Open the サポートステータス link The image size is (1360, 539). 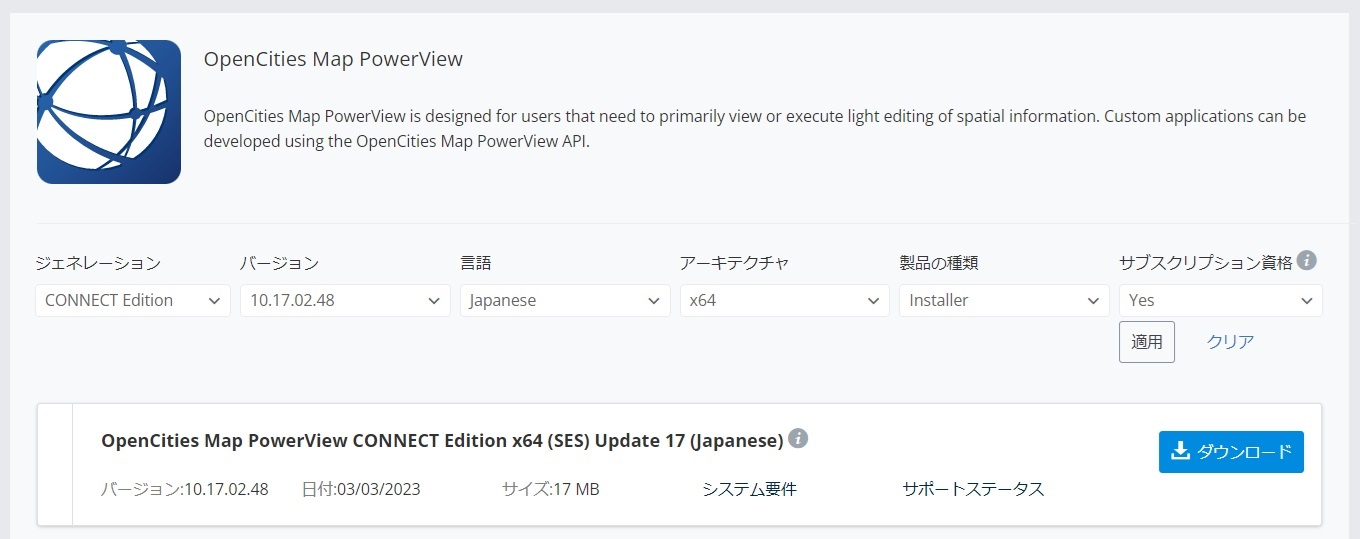pos(973,489)
